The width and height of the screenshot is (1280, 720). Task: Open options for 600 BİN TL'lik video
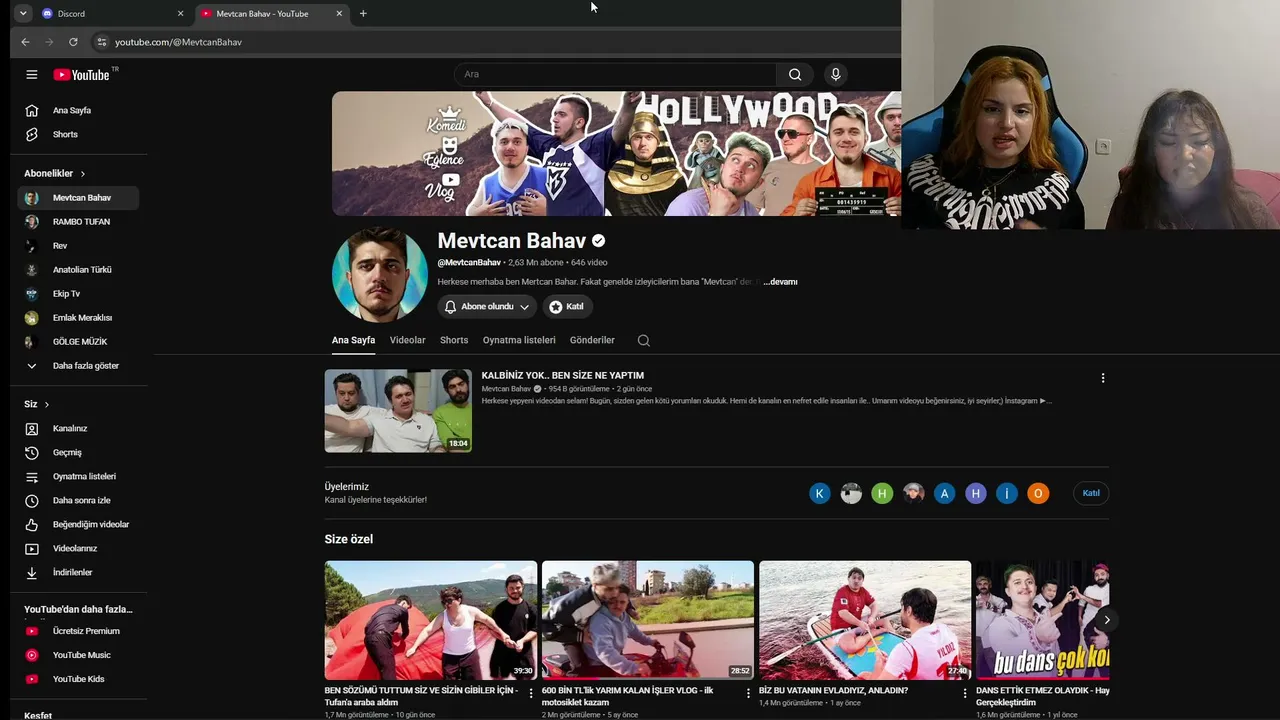tap(748, 693)
